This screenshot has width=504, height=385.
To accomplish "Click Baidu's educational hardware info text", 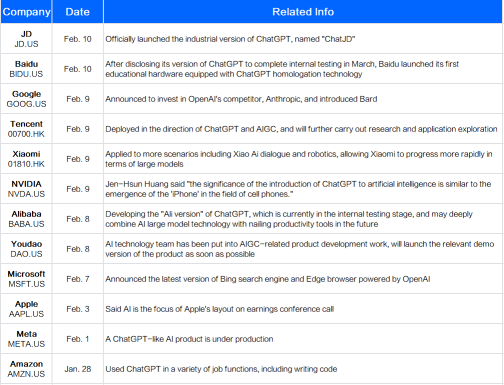I will tap(282, 69).
